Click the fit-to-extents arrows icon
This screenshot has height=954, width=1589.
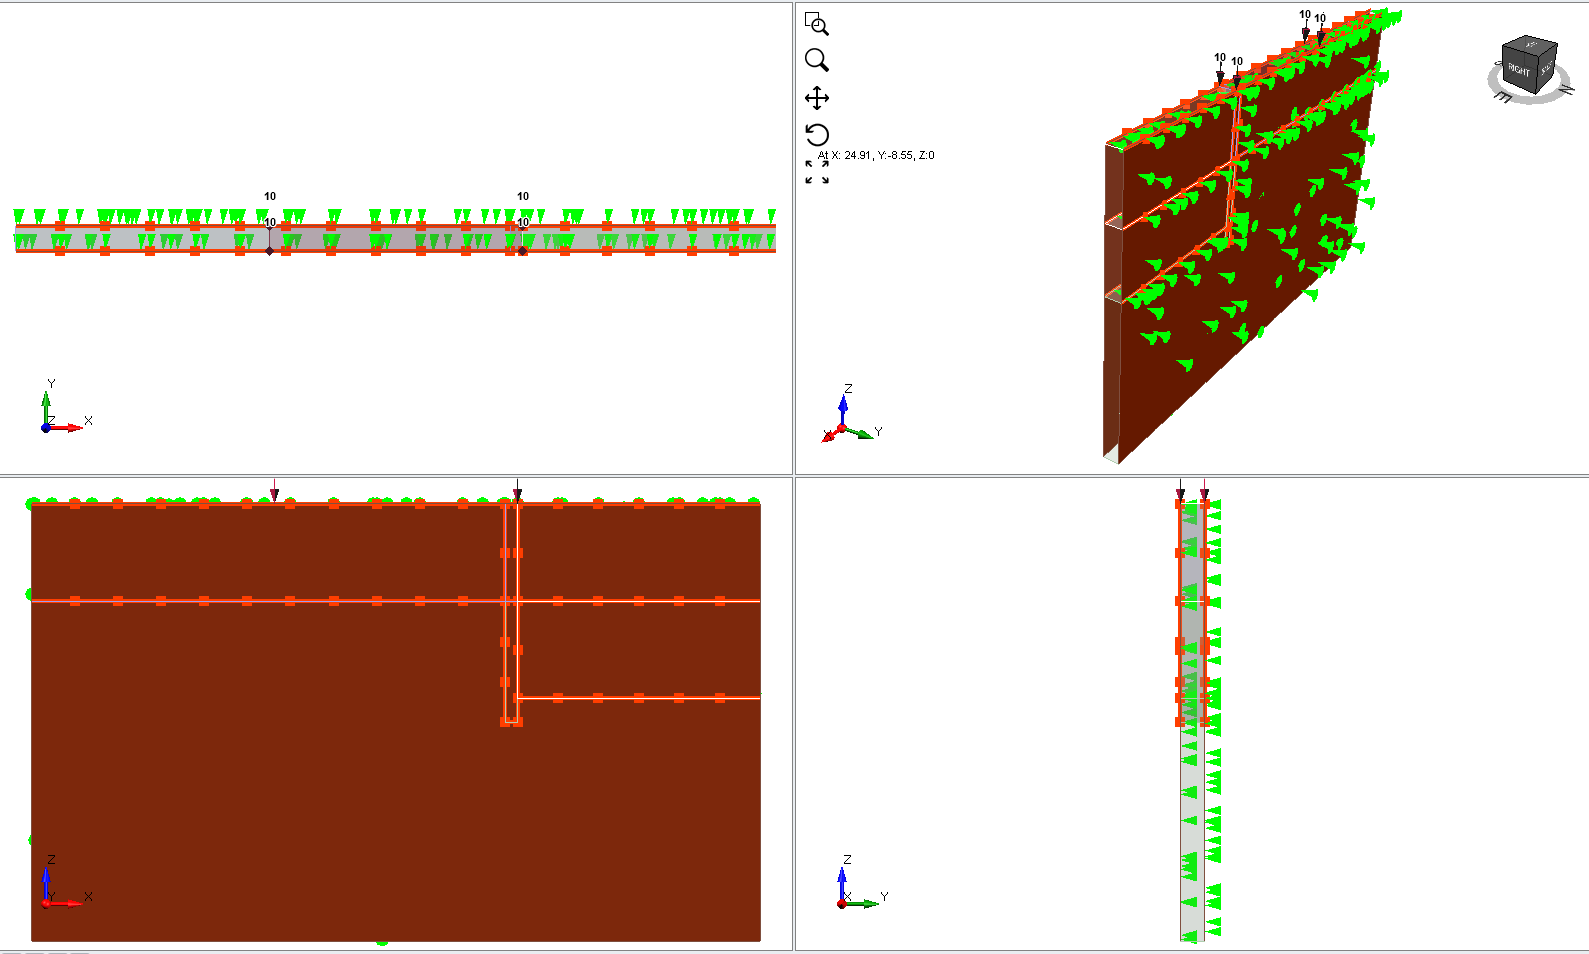pyautogui.click(x=817, y=172)
